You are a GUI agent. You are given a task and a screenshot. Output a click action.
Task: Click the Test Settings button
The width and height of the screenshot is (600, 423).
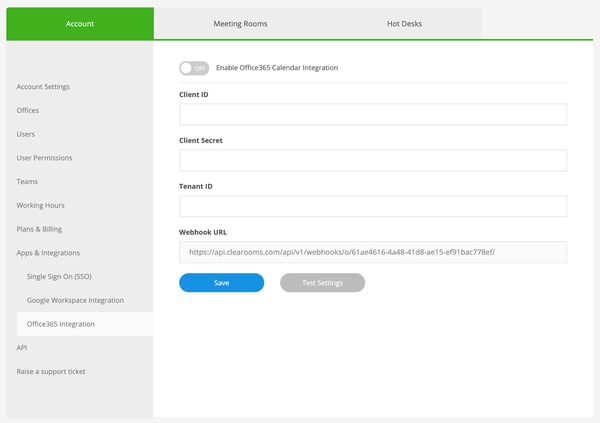322,283
